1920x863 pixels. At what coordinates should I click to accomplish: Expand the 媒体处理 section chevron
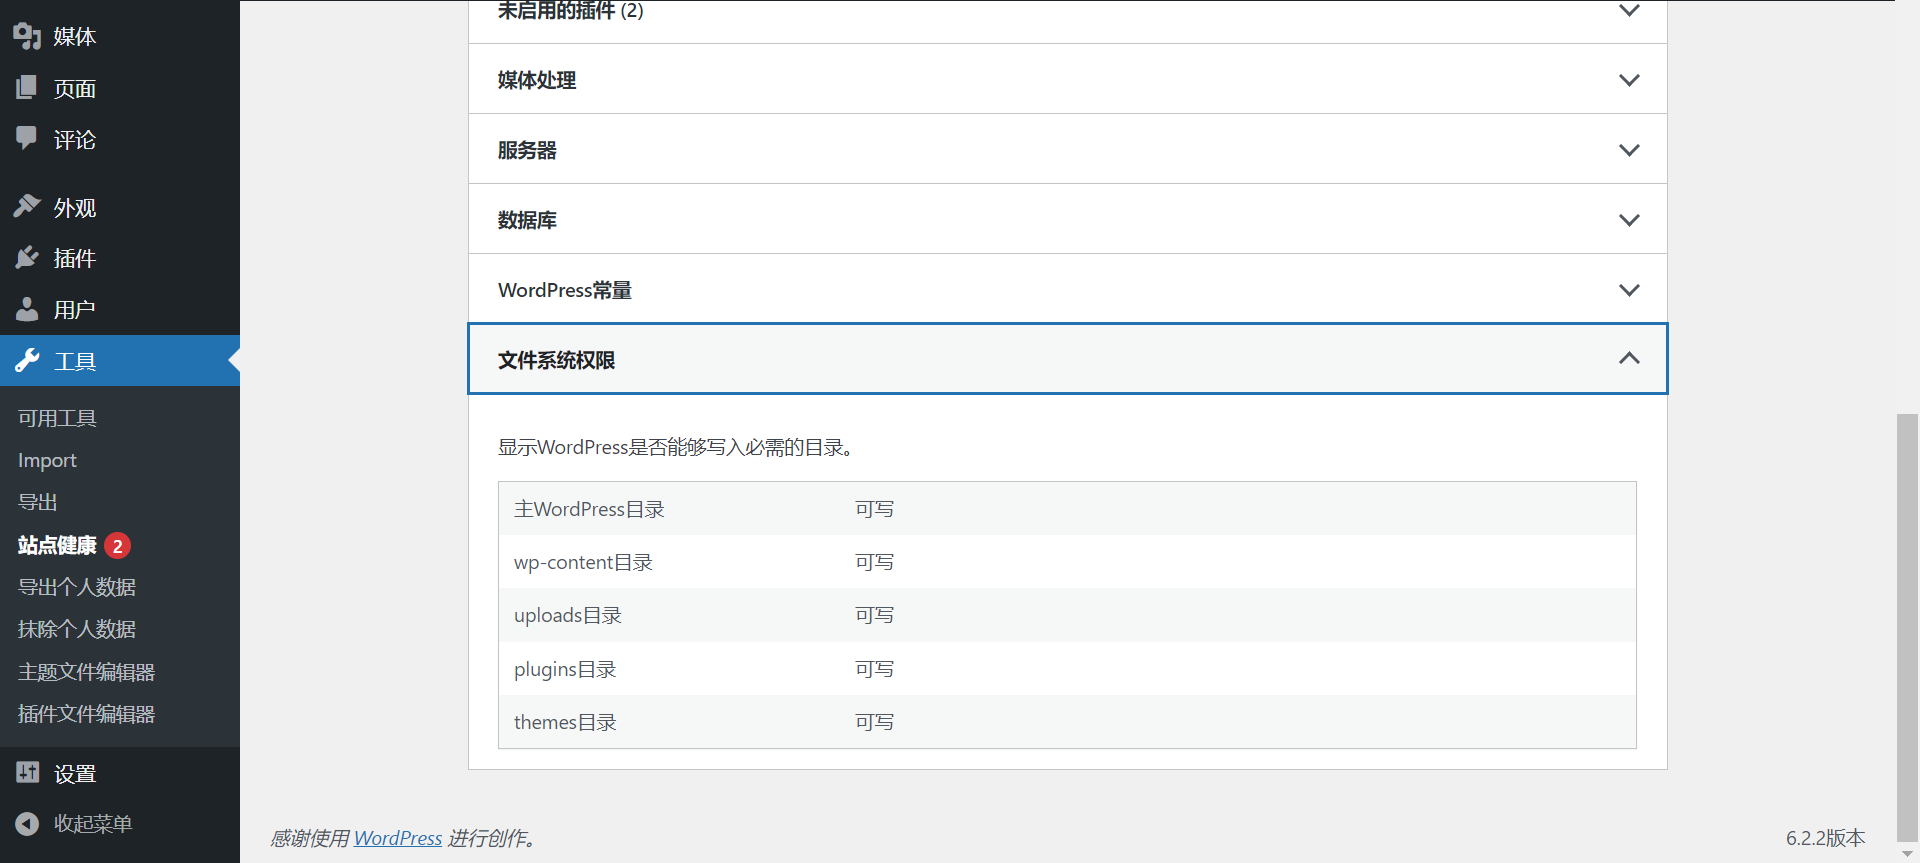pyautogui.click(x=1629, y=80)
